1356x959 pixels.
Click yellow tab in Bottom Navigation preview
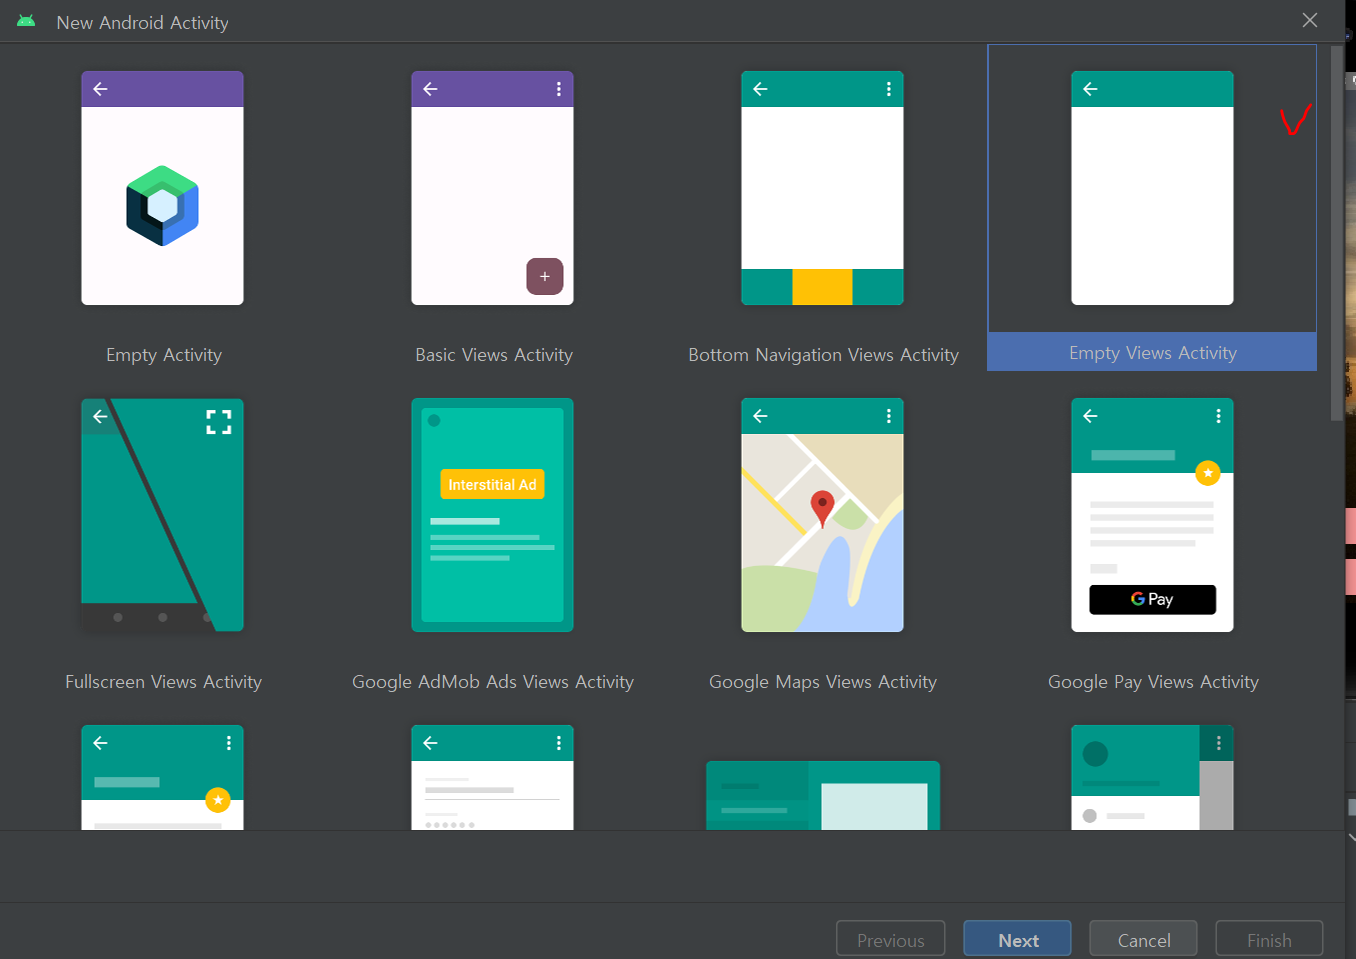click(x=822, y=287)
